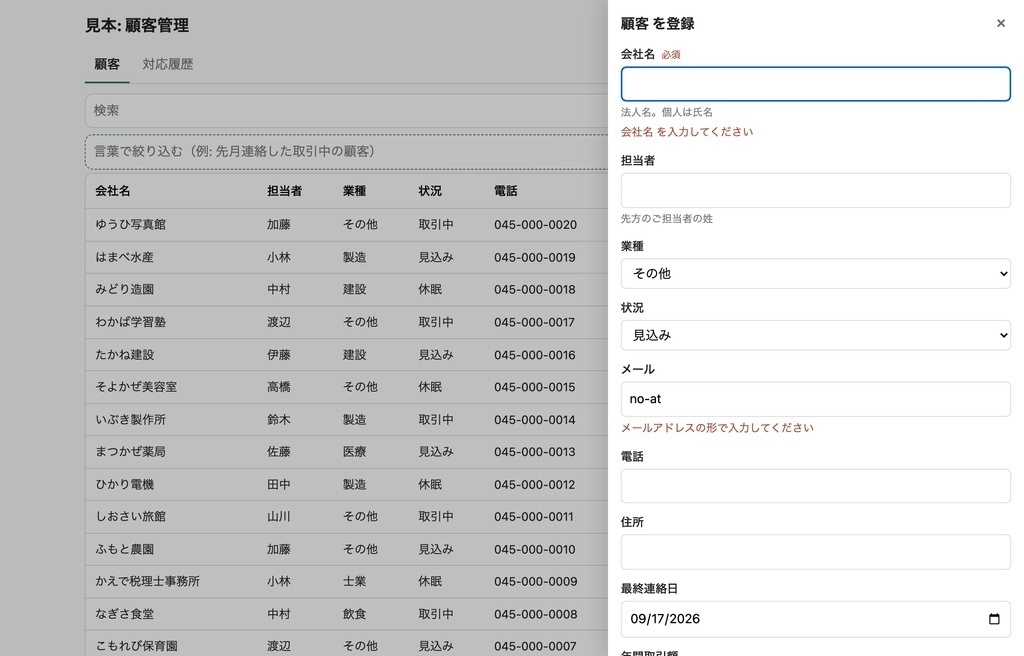Click the 状況 column header

(430, 191)
